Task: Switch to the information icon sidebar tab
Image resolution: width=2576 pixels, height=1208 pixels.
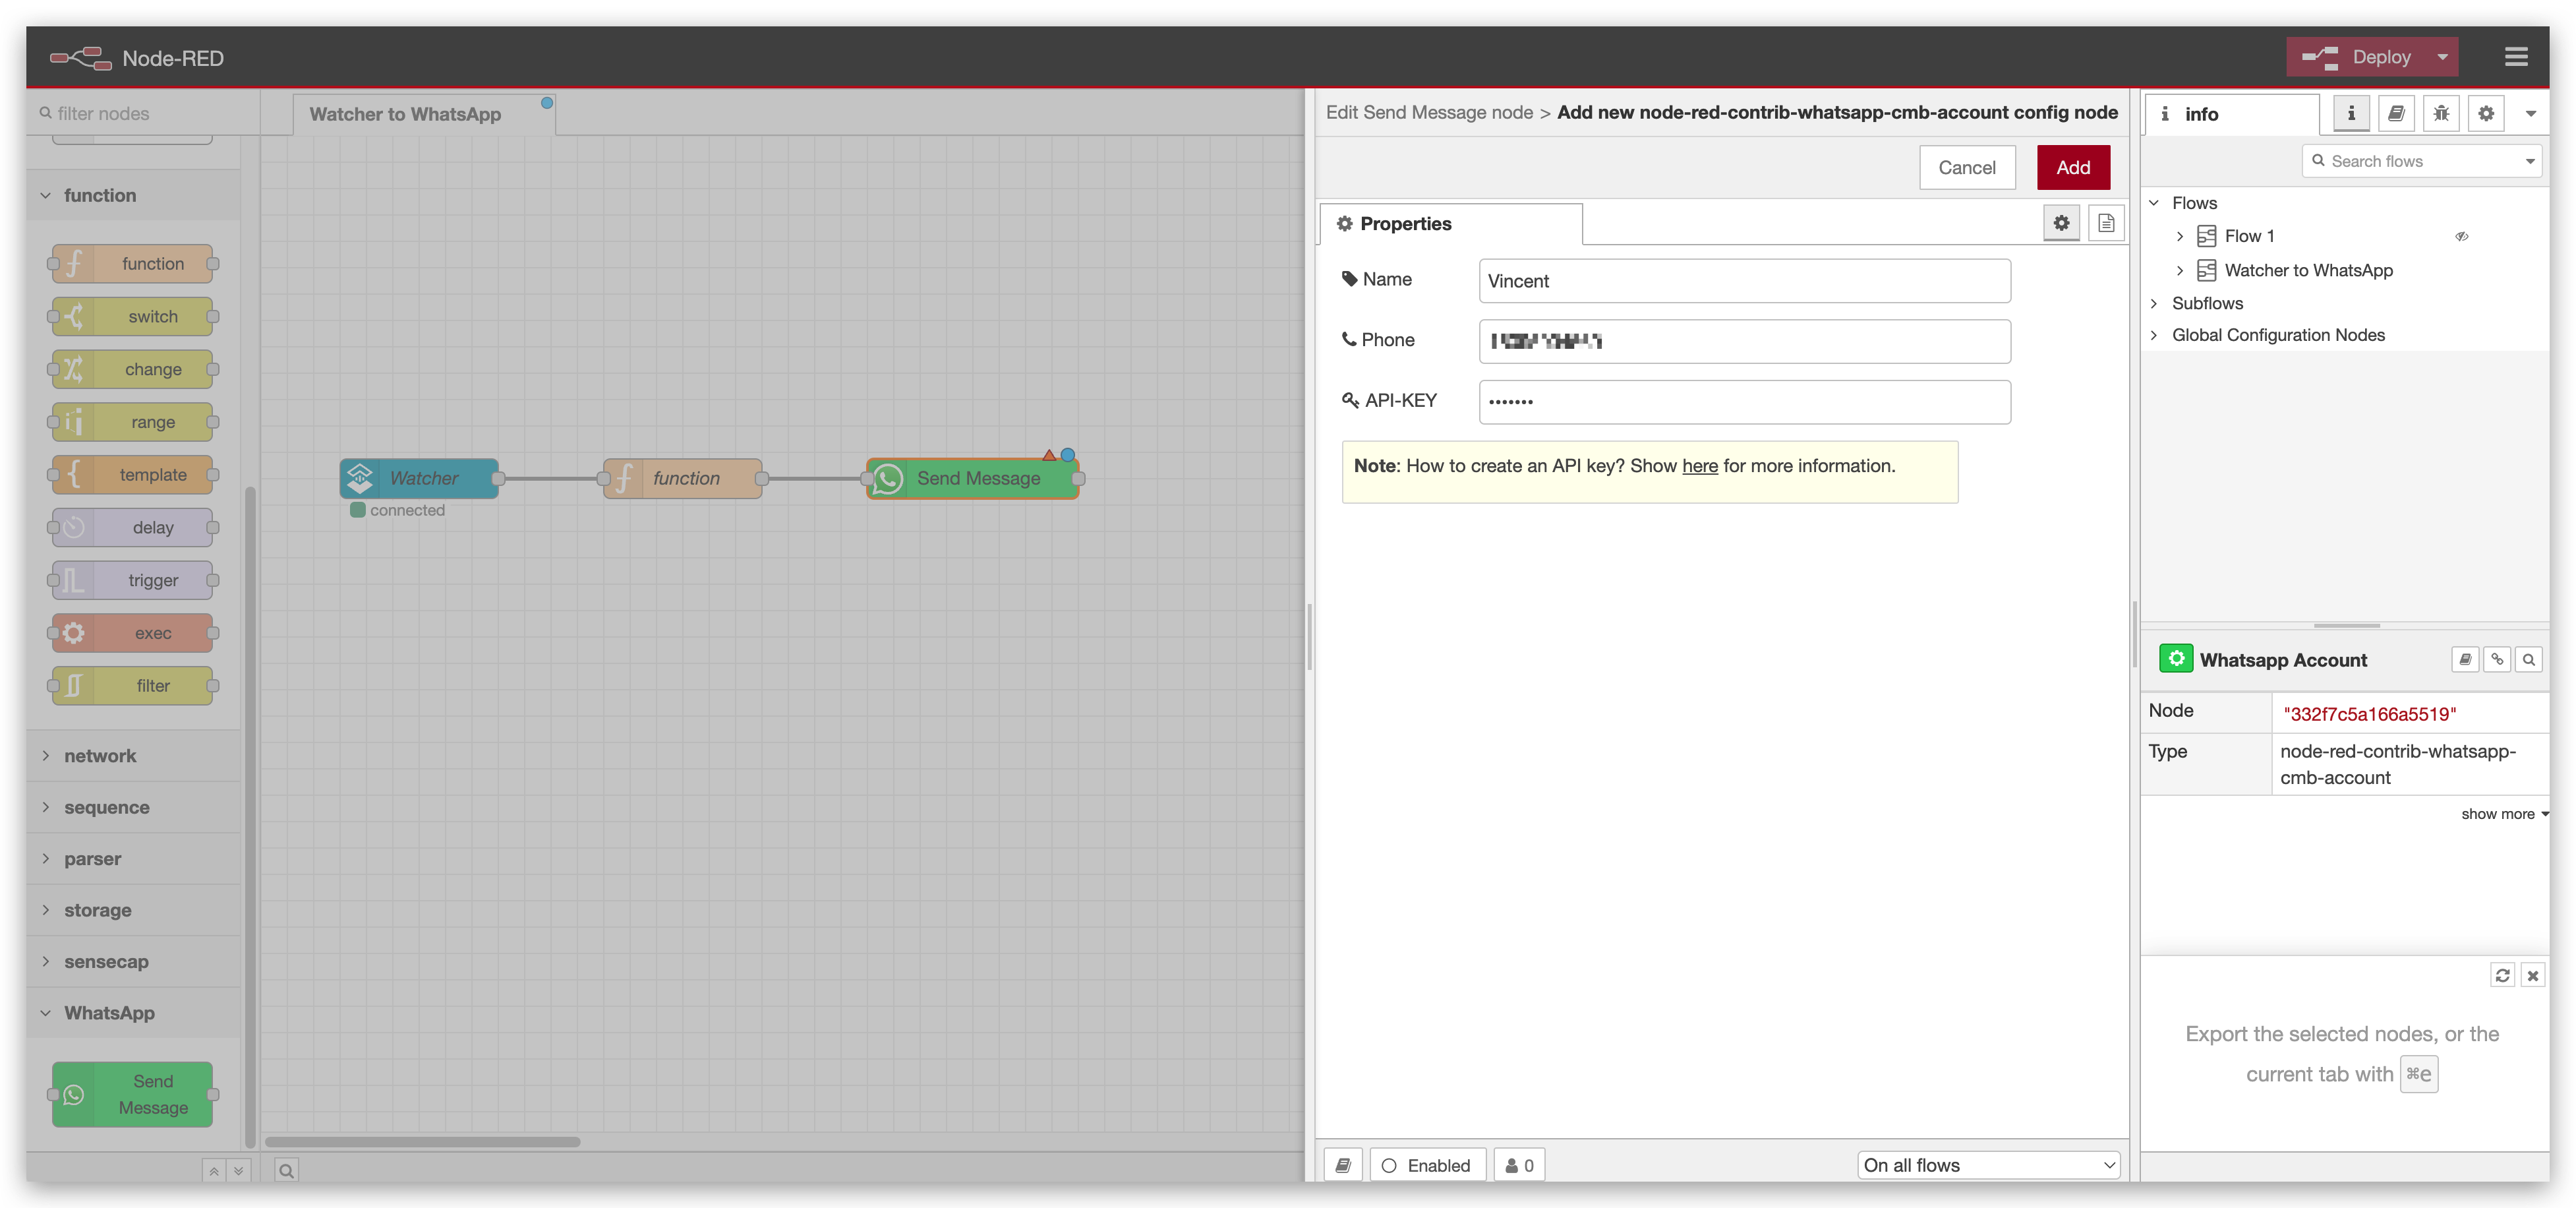Action: 2351,114
